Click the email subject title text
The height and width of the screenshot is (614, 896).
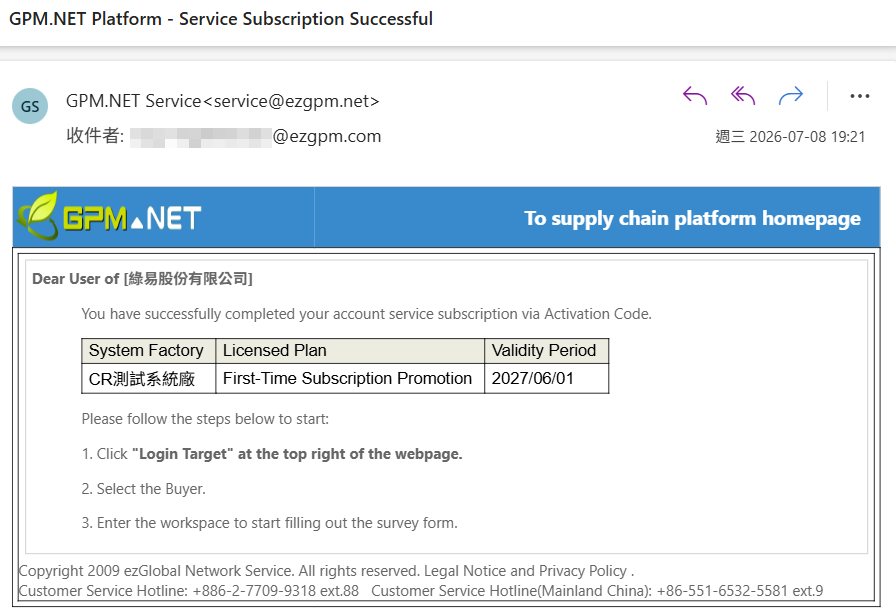221,19
